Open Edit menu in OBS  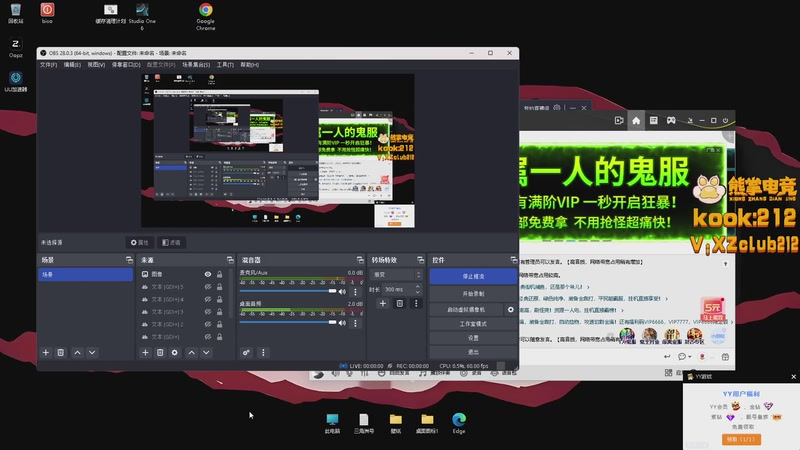(72, 65)
